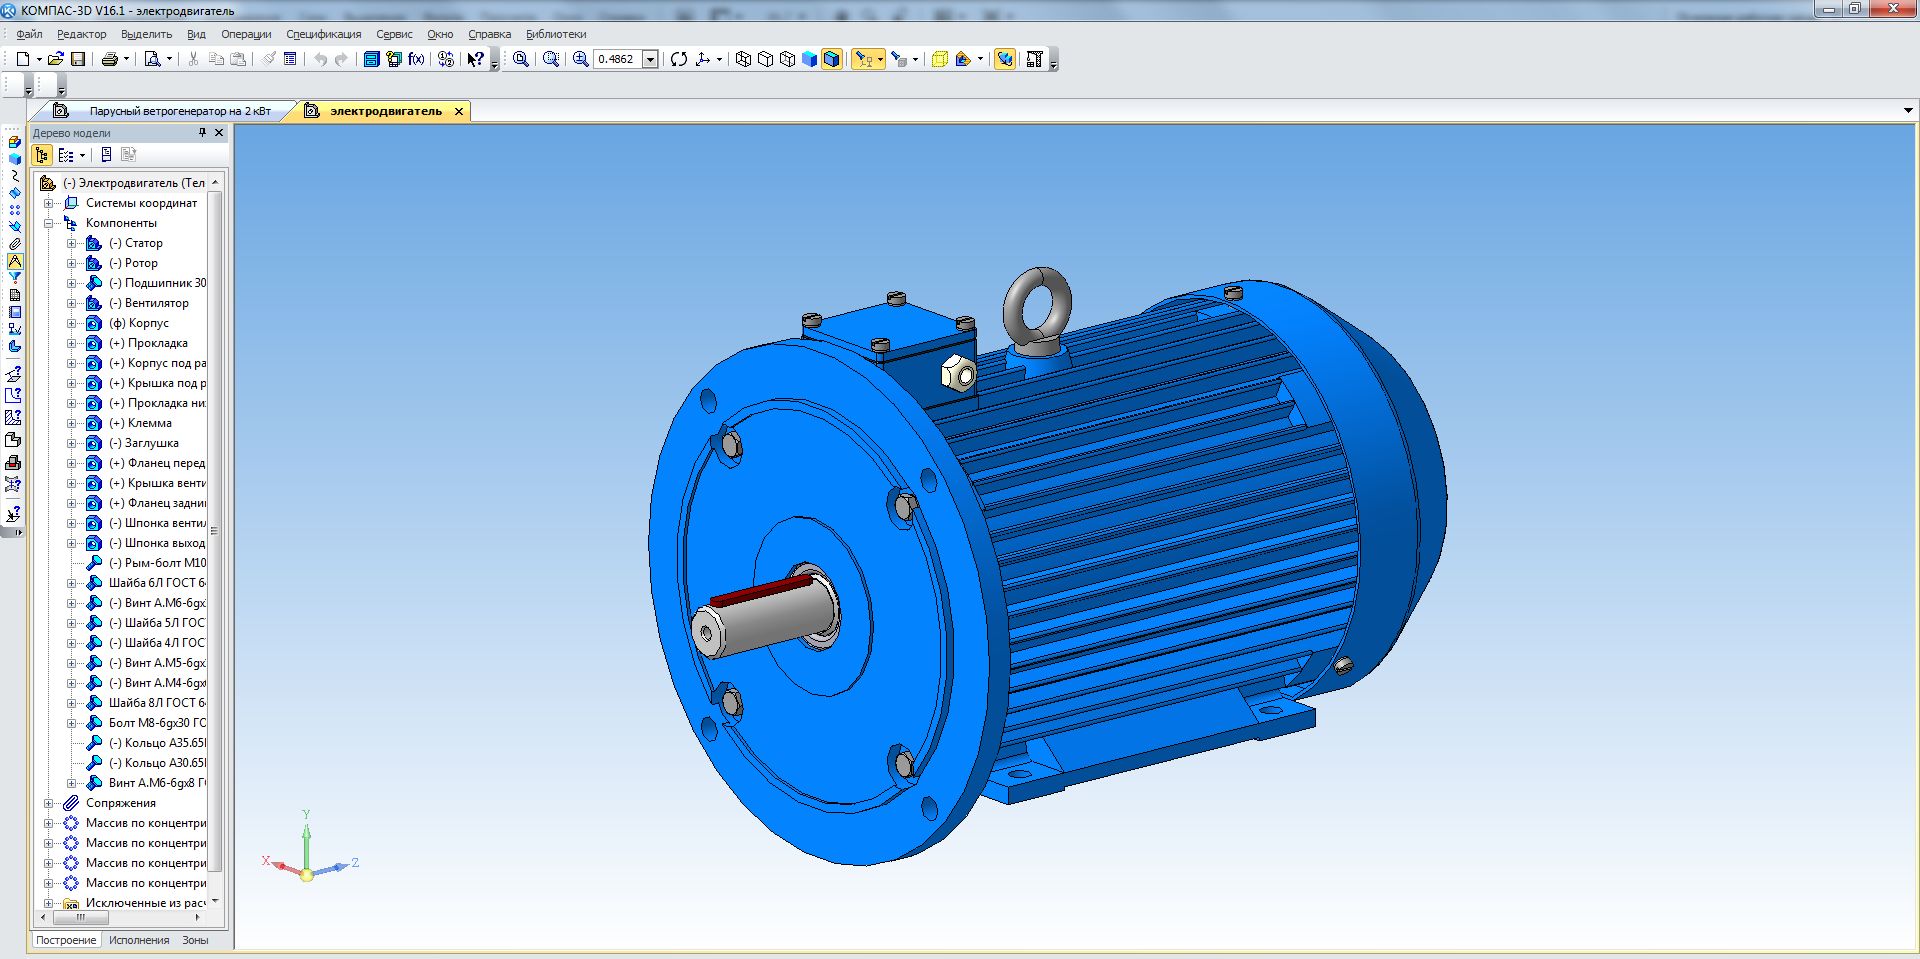
Task: Switch to the Зоны tab
Action: (x=195, y=940)
